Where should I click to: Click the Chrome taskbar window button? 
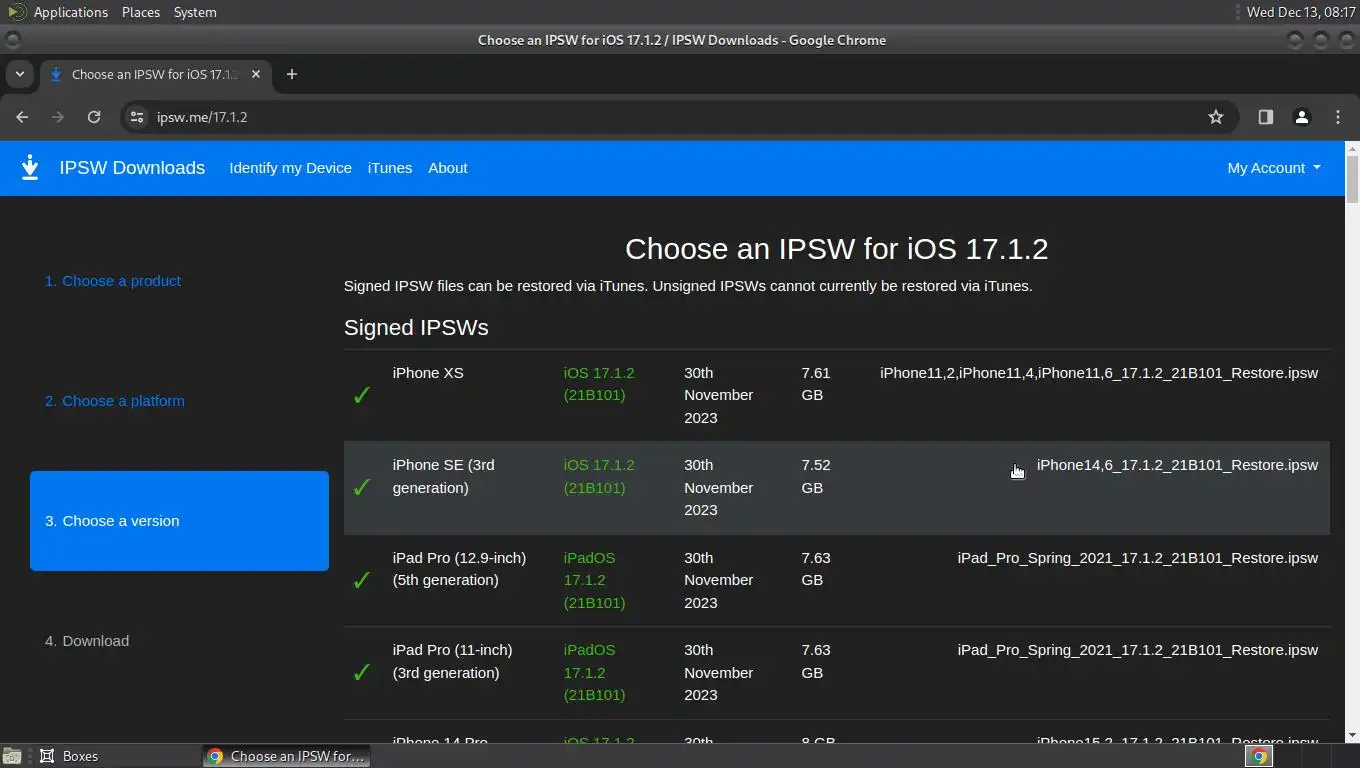tap(287, 756)
